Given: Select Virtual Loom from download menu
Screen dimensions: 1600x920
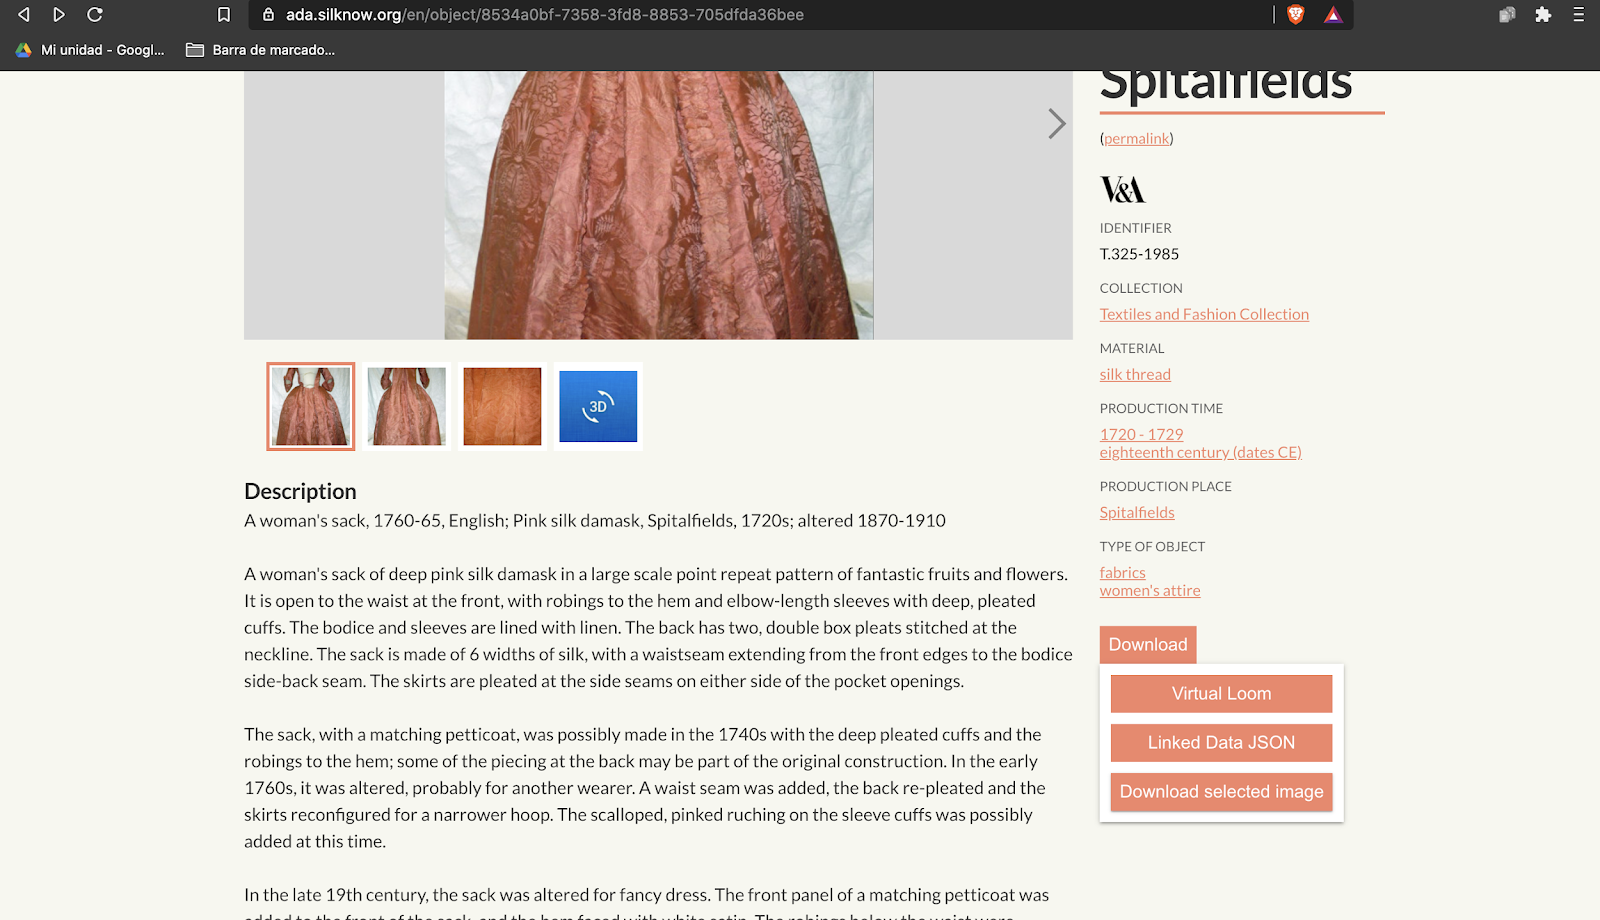Looking at the screenshot, I should click(x=1221, y=693).
